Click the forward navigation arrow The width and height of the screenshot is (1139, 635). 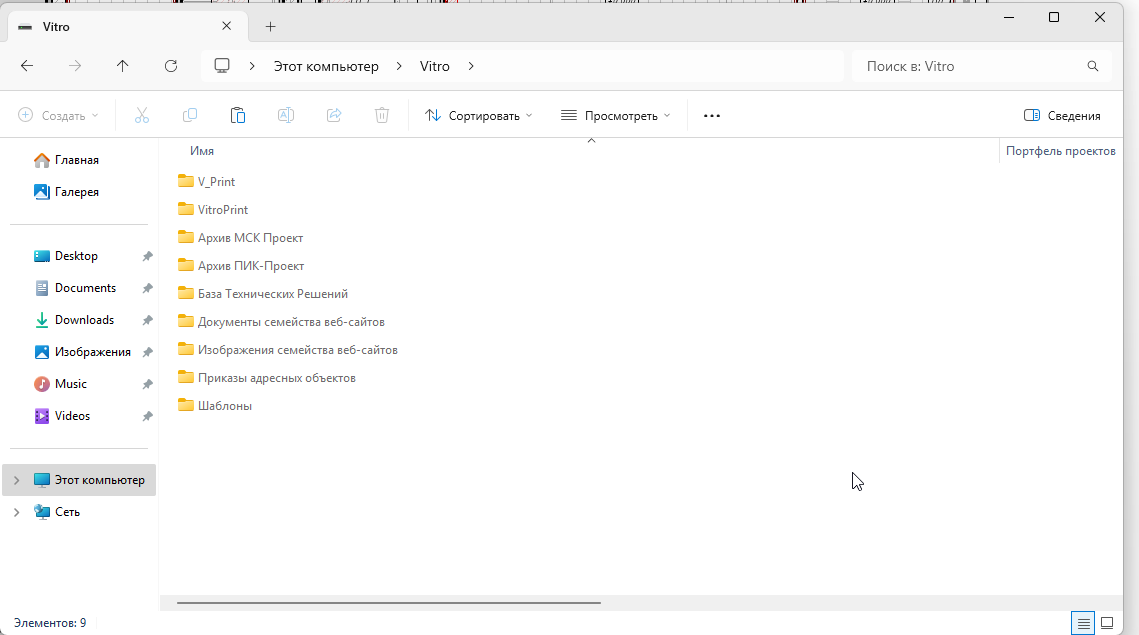click(75, 66)
